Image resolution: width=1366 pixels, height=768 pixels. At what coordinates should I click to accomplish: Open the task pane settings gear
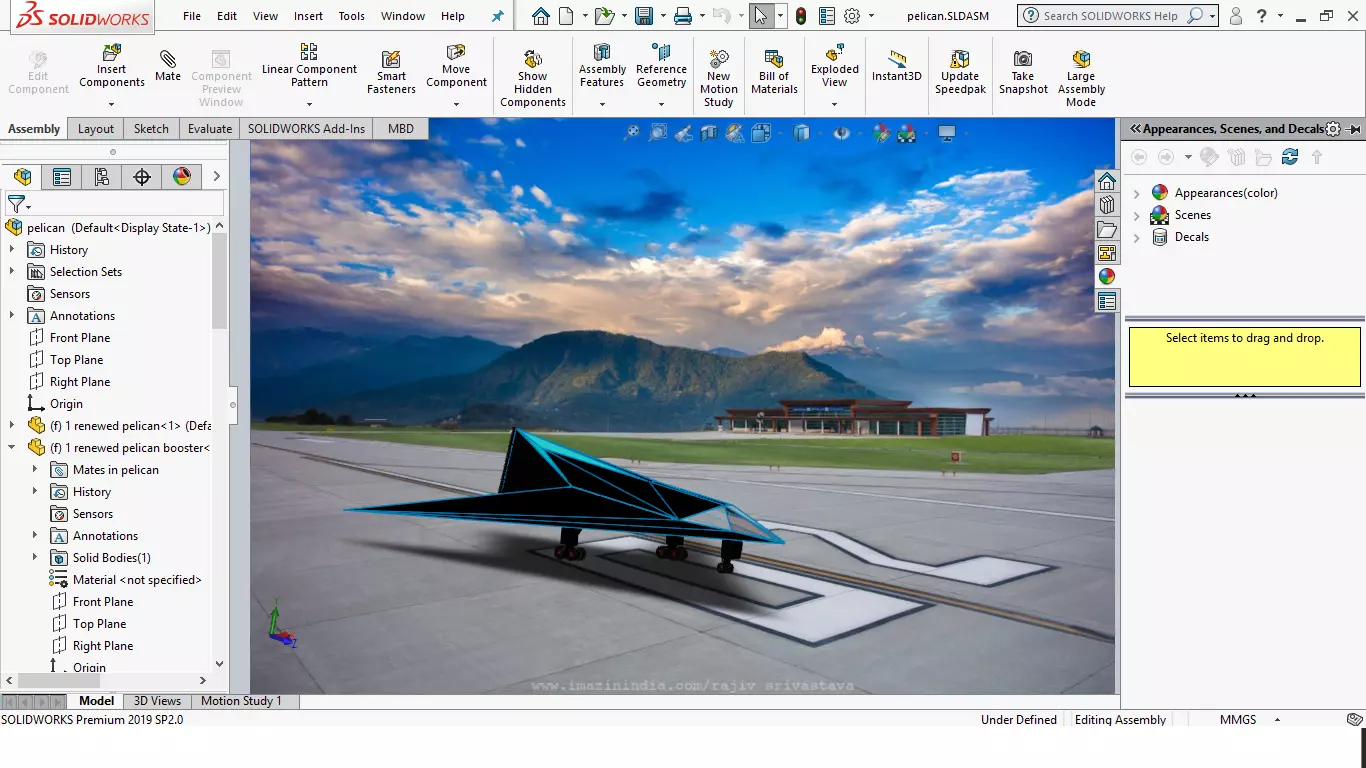(x=1332, y=129)
